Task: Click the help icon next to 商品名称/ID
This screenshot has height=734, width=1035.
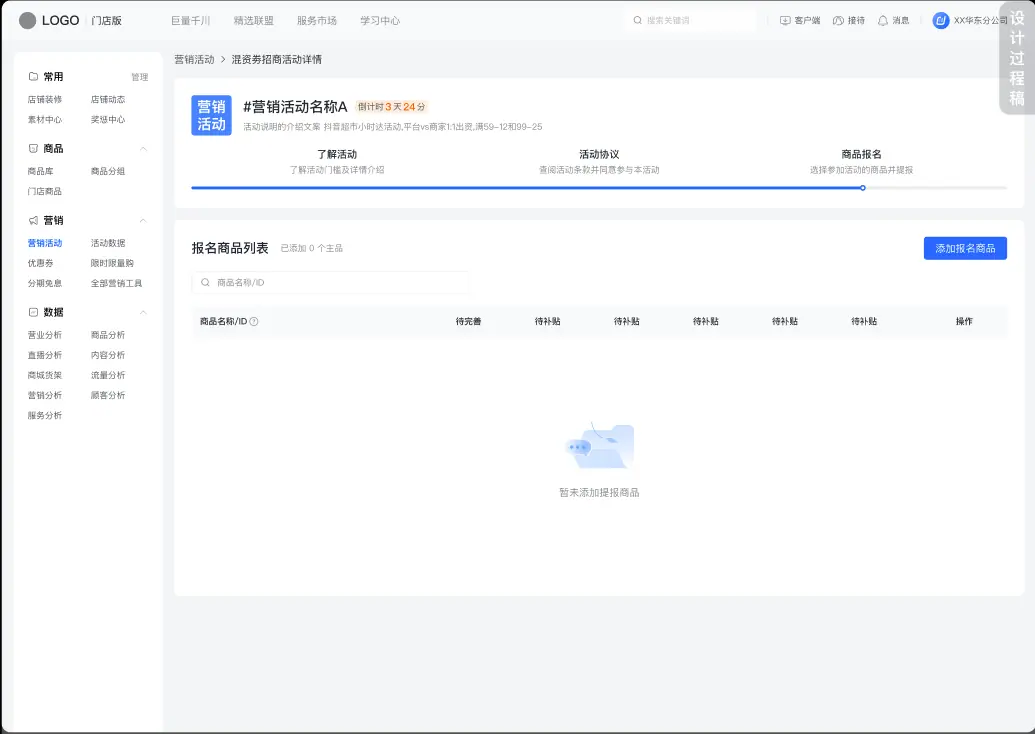Action: click(x=254, y=321)
